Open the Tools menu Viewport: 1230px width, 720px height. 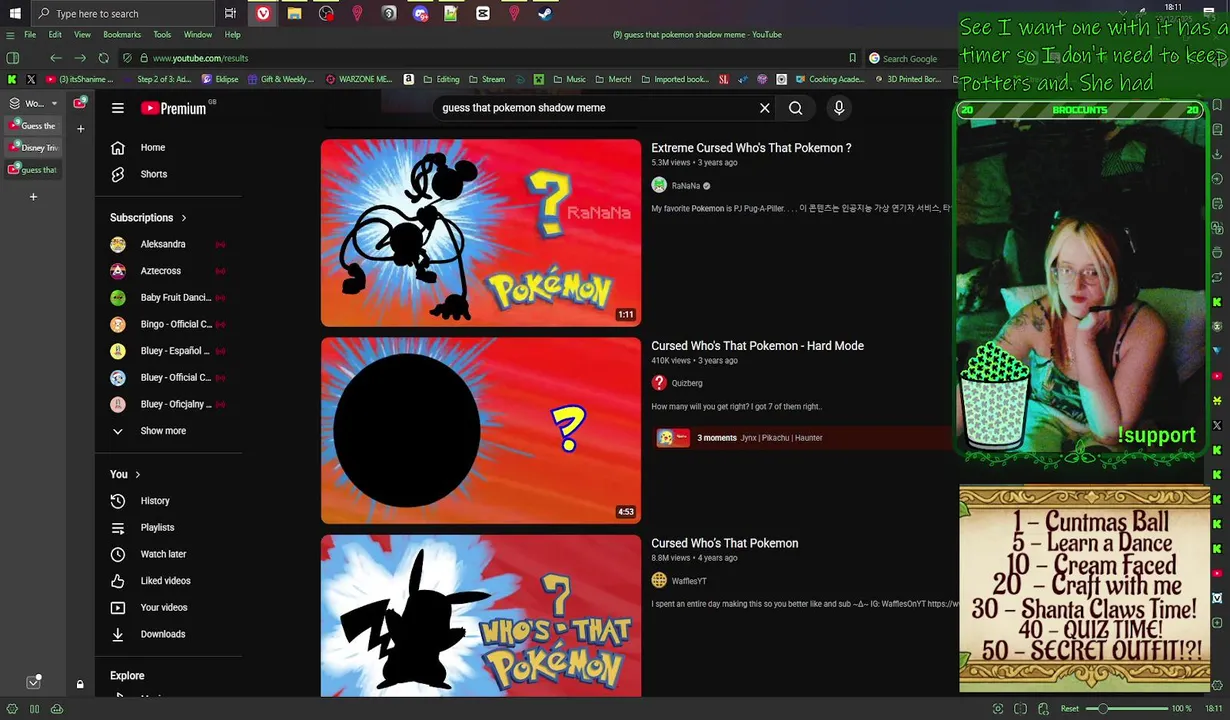162,35
